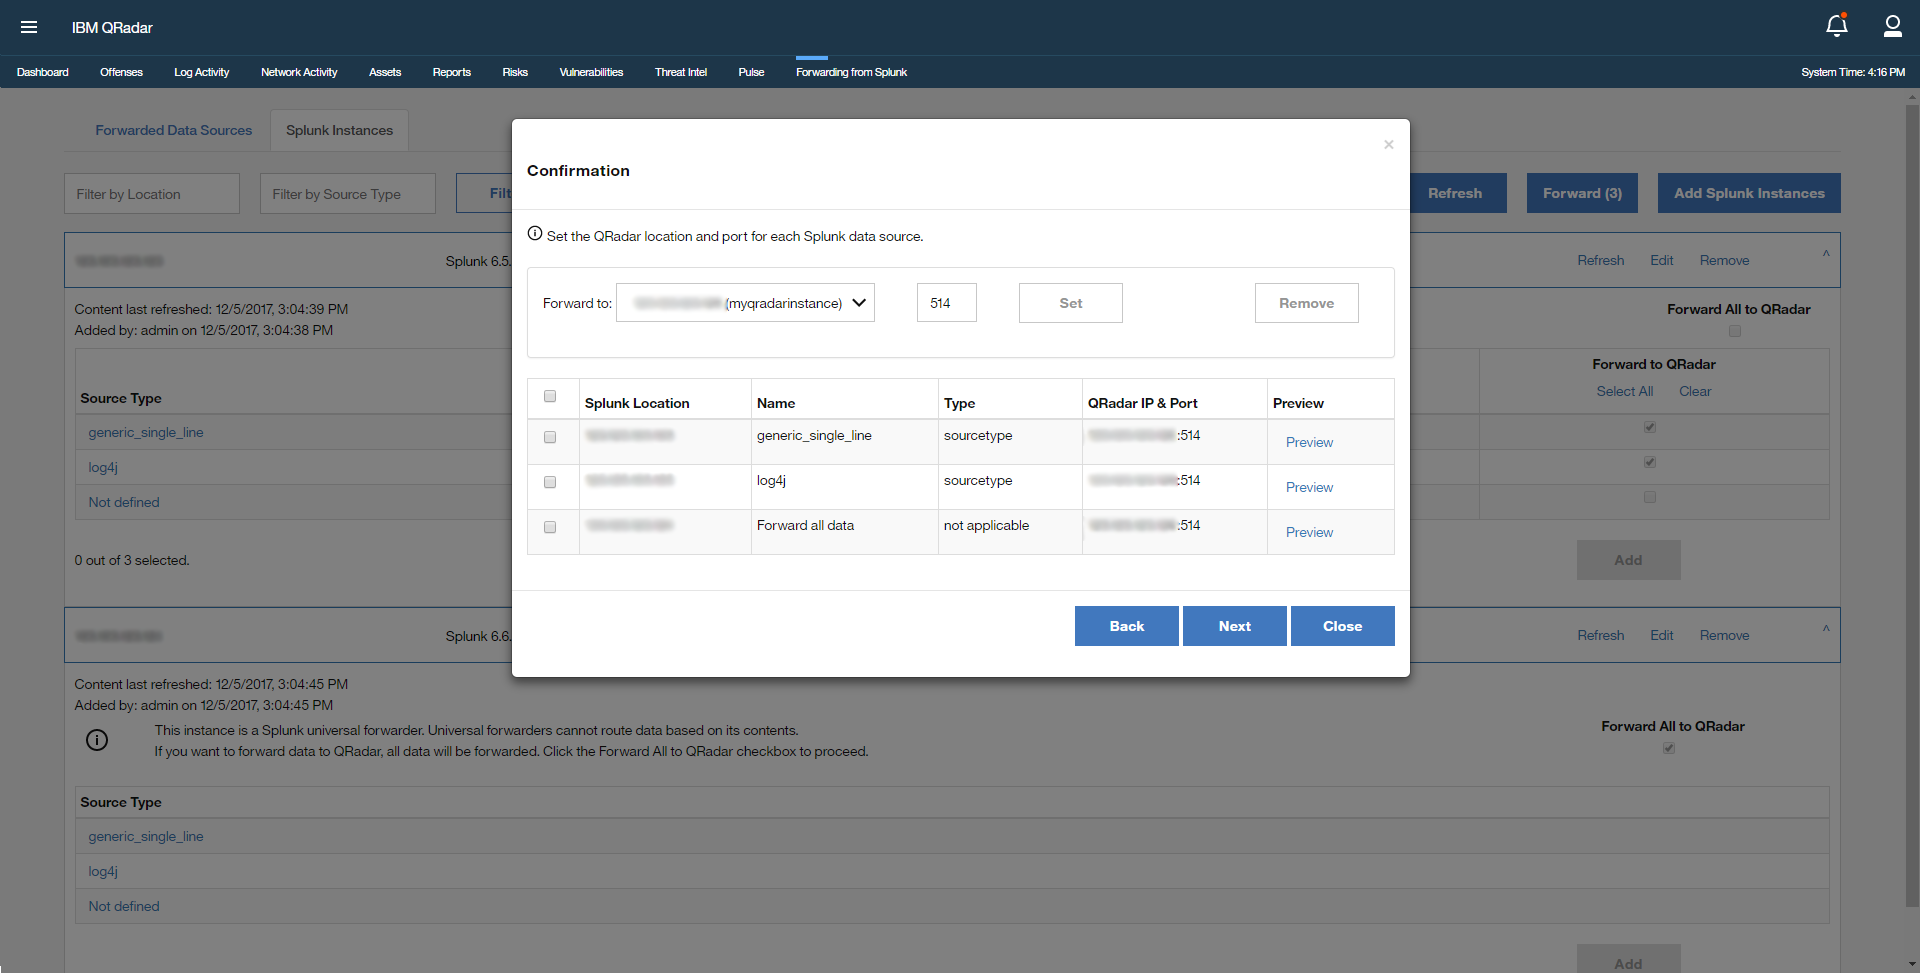Image resolution: width=1920 pixels, height=974 pixels.
Task: Check the log4j row checkbox in dialog
Action: click(550, 482)
